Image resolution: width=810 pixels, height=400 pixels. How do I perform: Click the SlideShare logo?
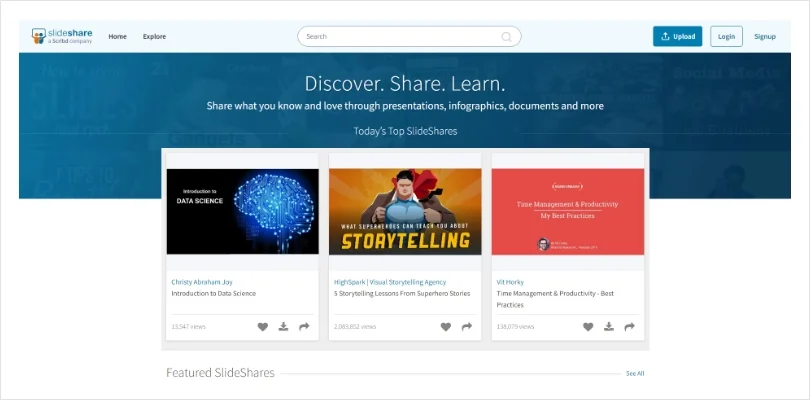click(x=62, y=36)
